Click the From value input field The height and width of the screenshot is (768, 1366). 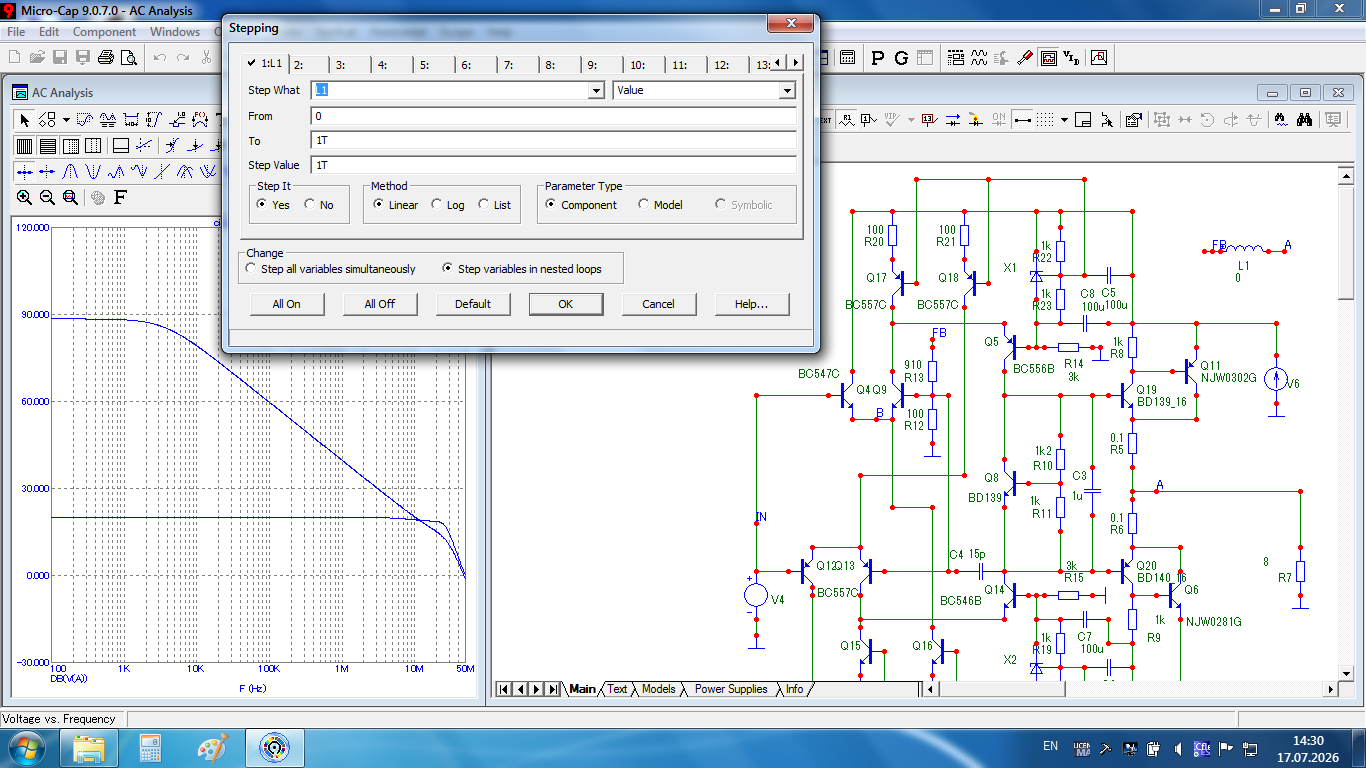[554, 116]
